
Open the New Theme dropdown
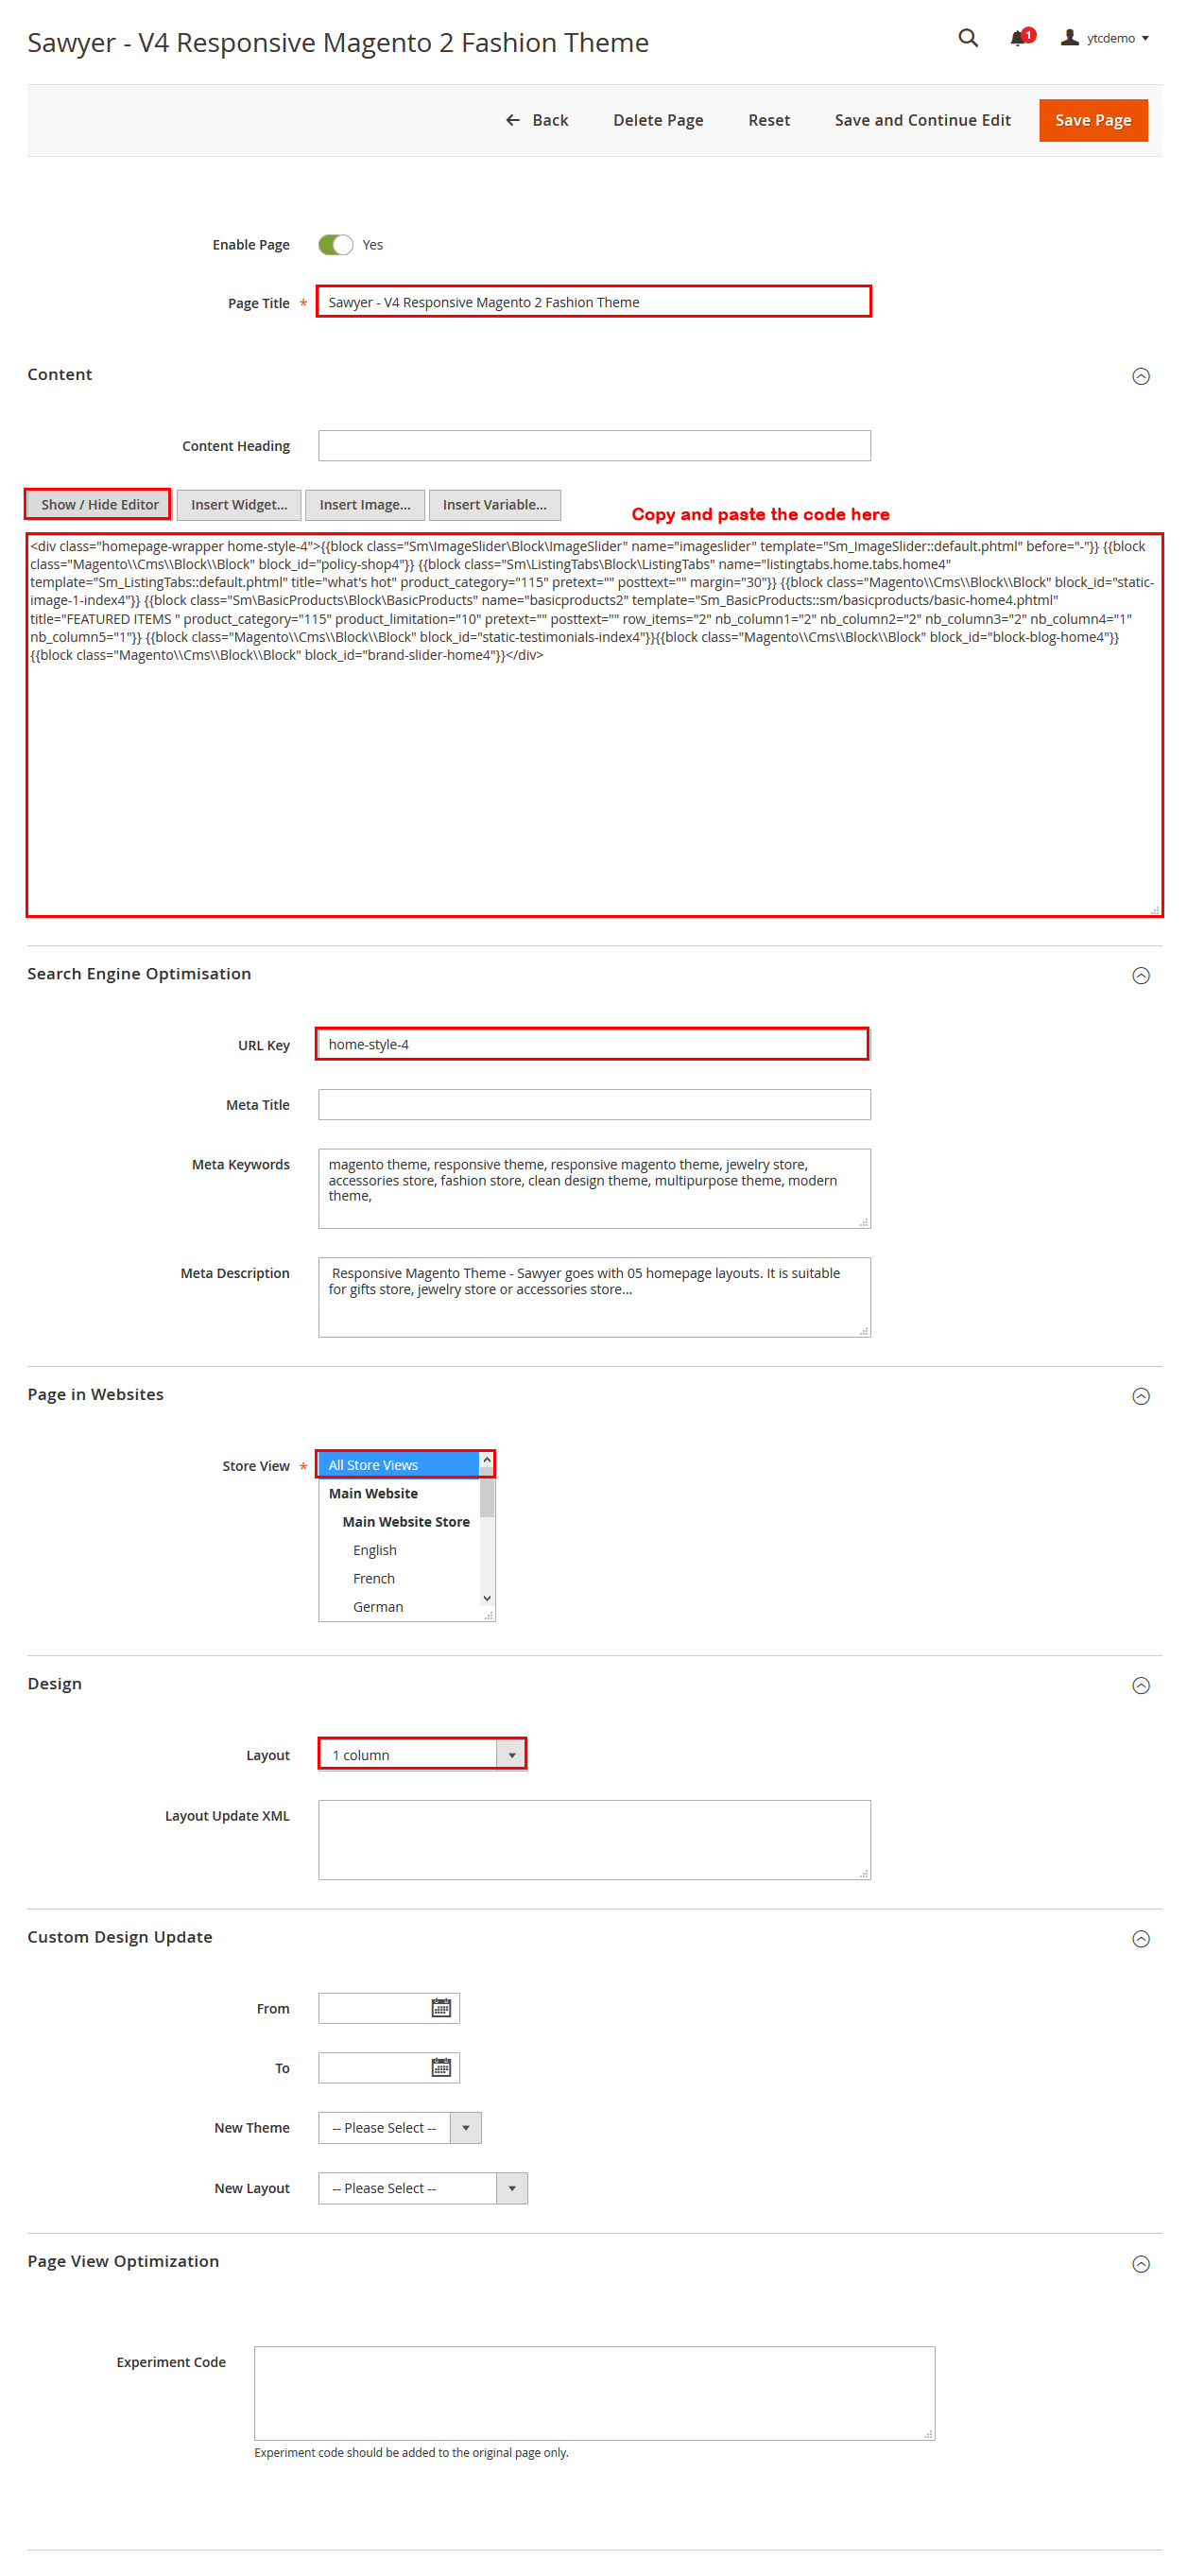tap(399, 2127)
